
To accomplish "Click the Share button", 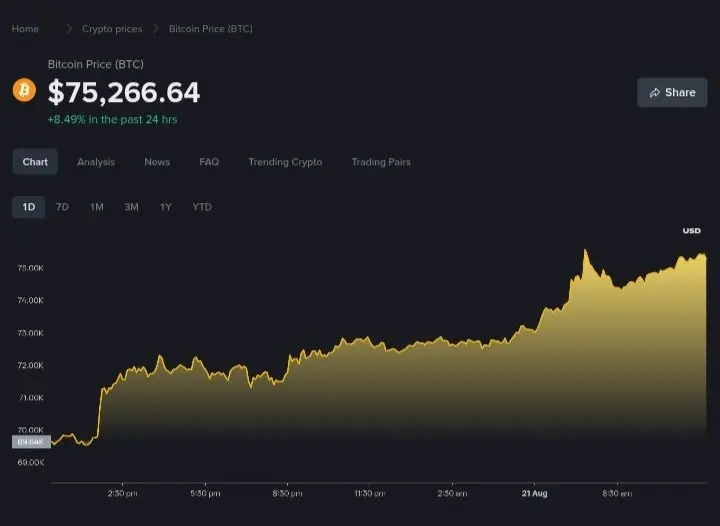I will click(672, 92).
